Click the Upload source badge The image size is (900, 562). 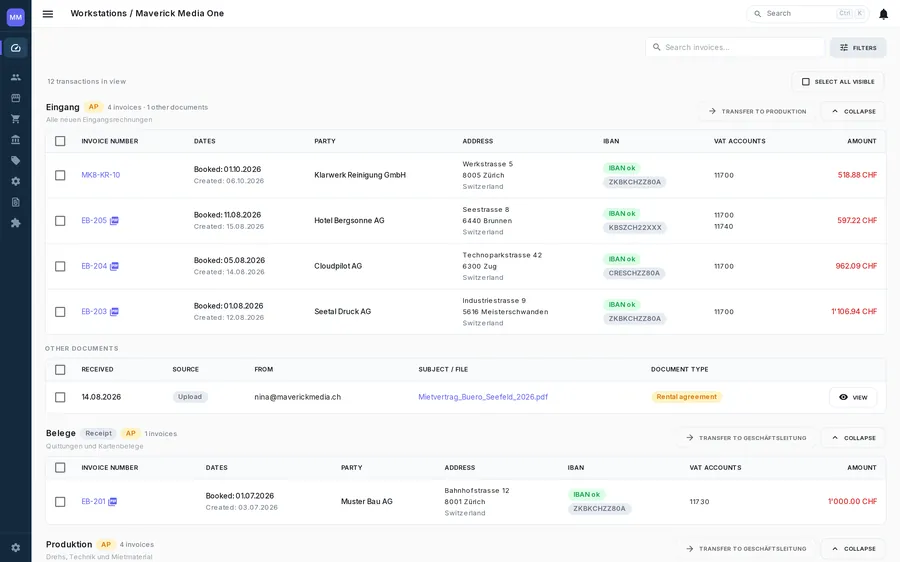190,397
